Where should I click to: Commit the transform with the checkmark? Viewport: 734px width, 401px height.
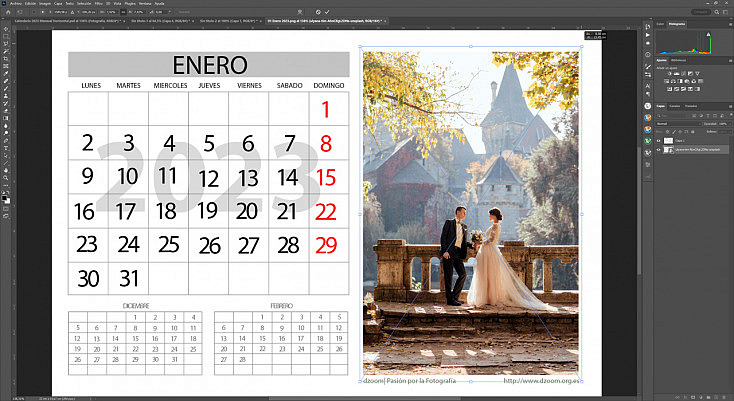pos(327,12)
